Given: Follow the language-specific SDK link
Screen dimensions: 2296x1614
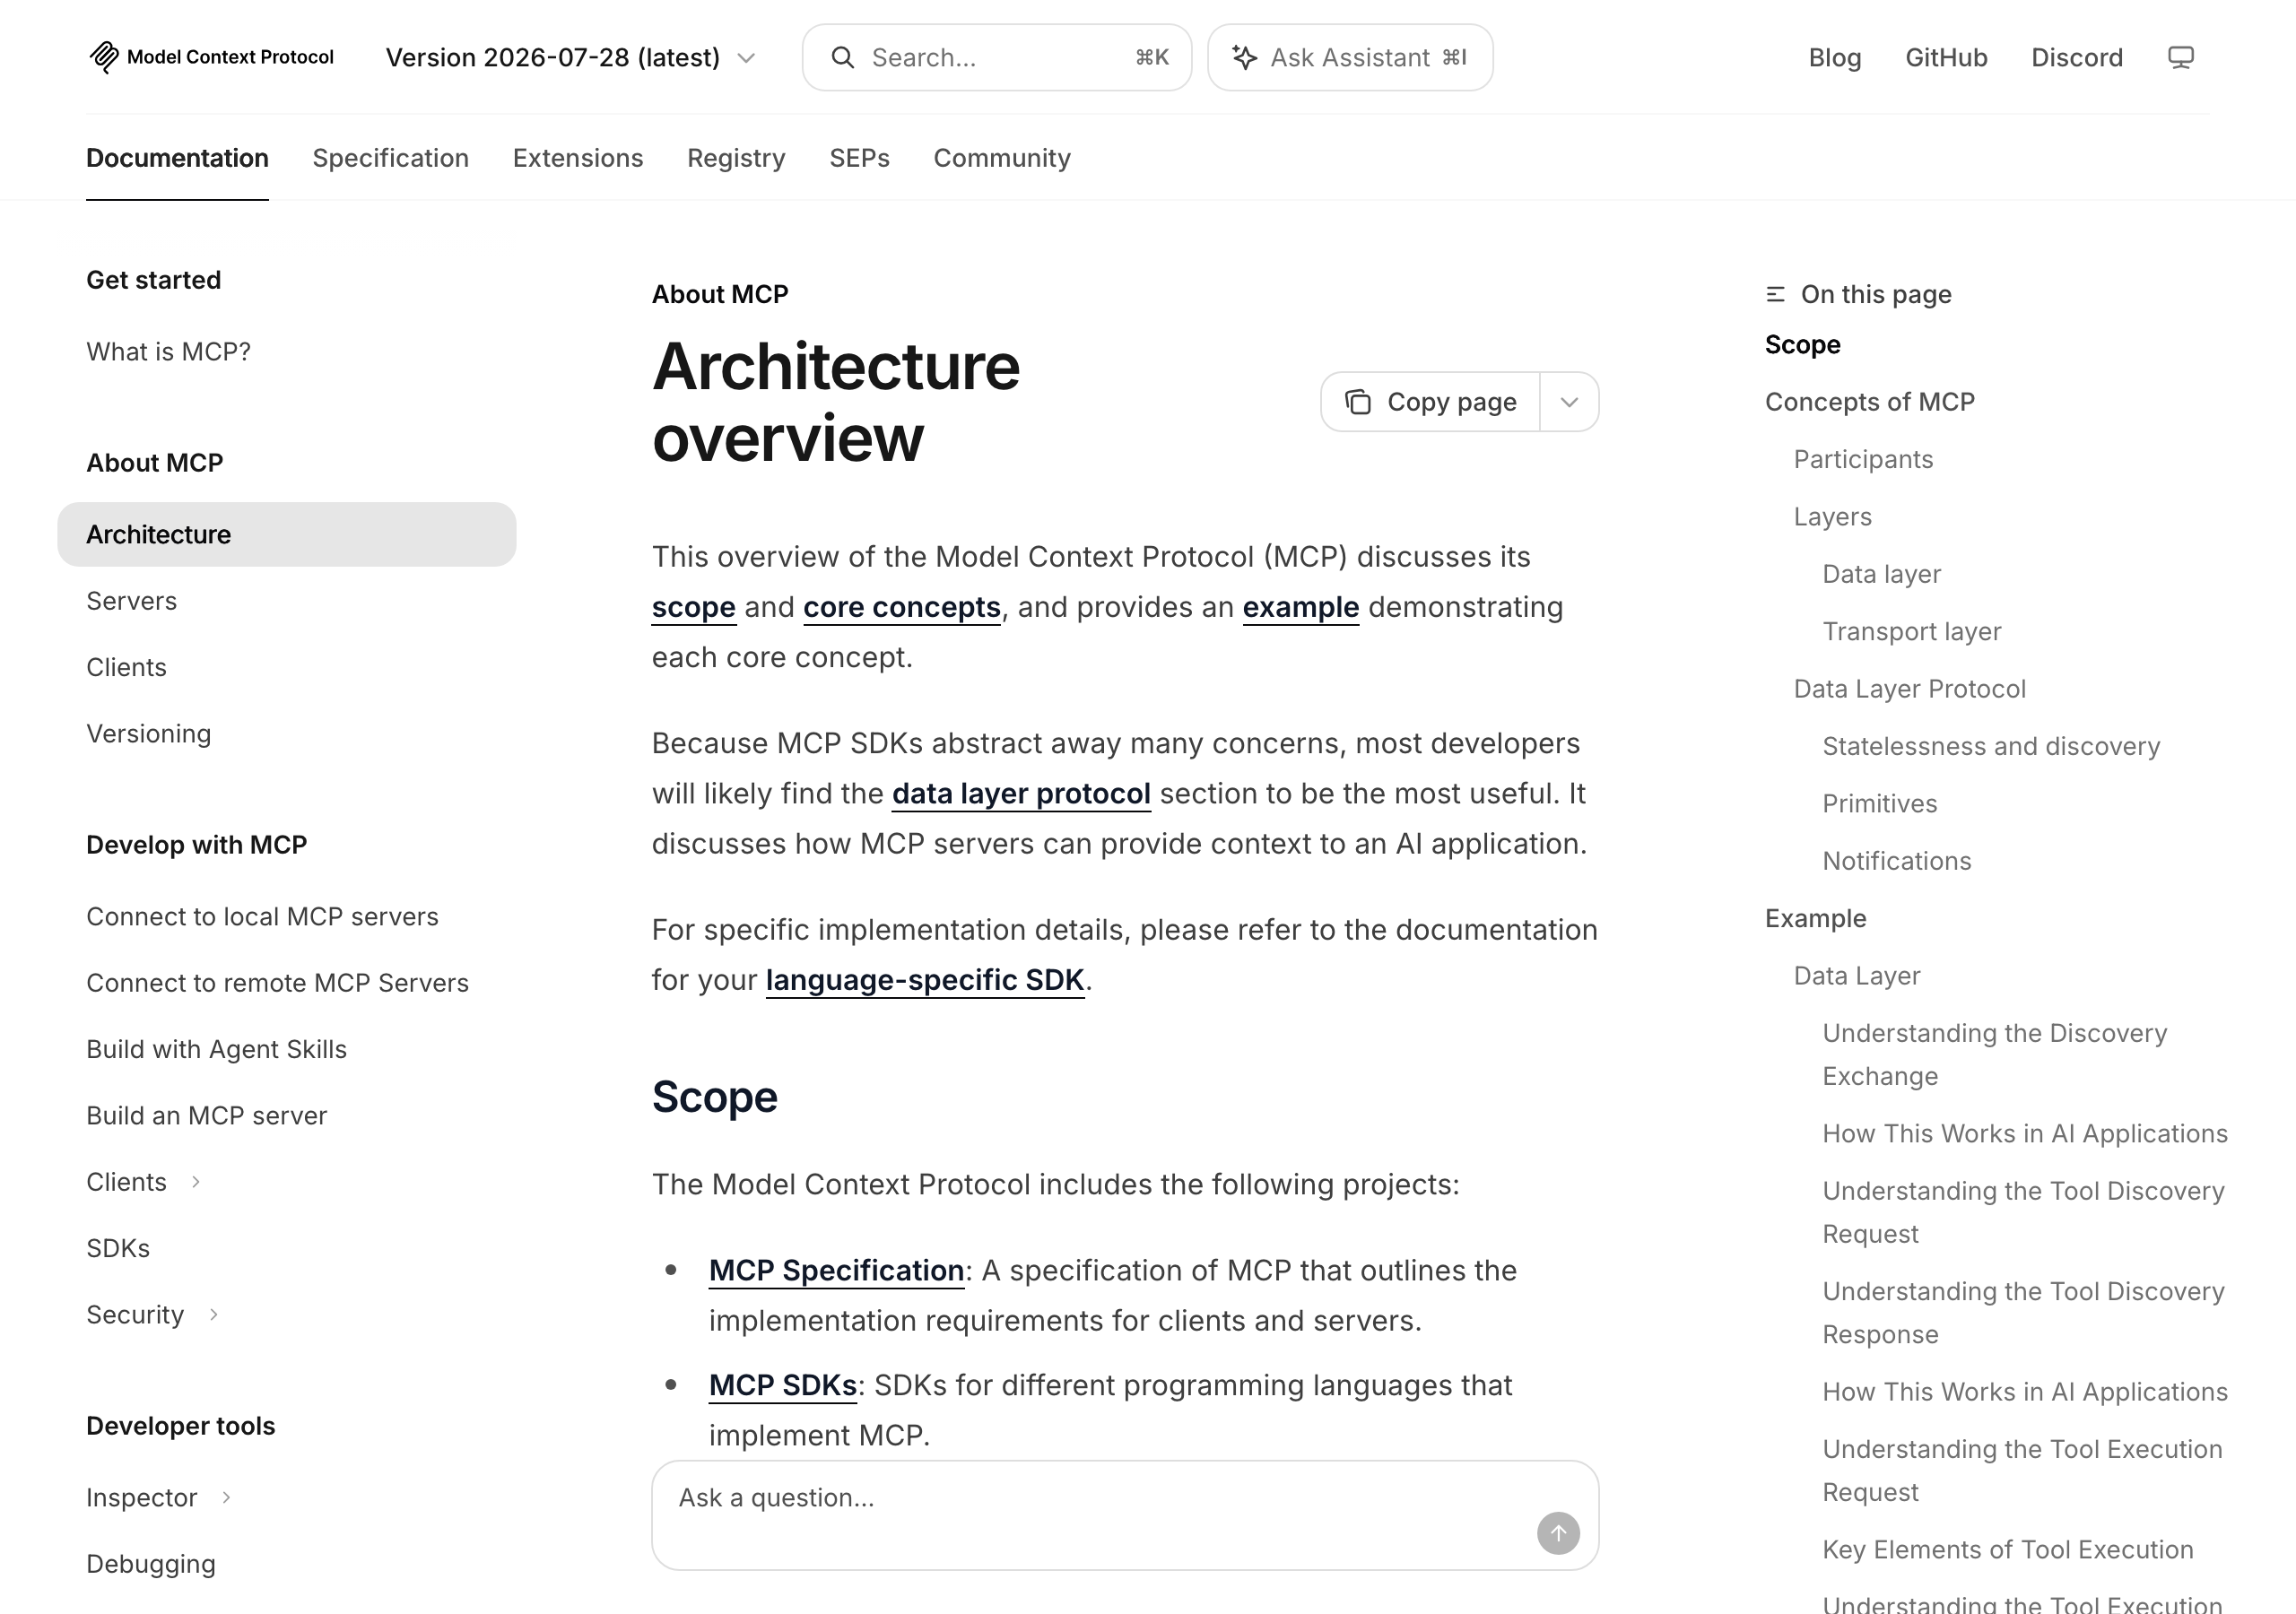Looking at the screenshot, I should click(x=925, y=980).
